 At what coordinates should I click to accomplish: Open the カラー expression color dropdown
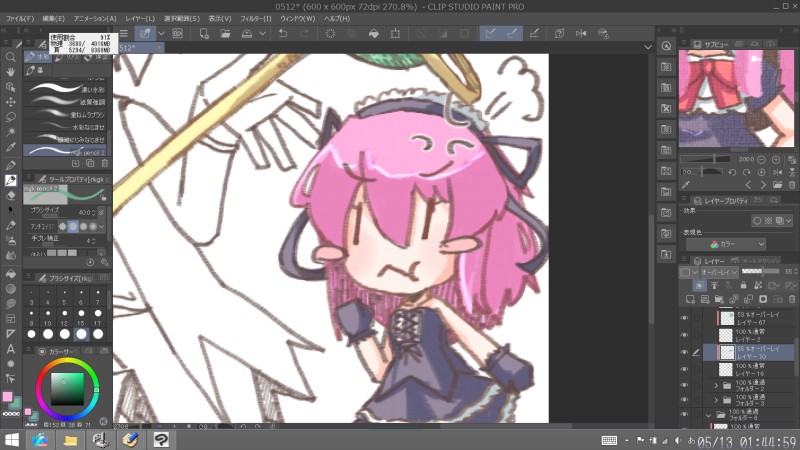pyautogui.click(x=726, y=244)
